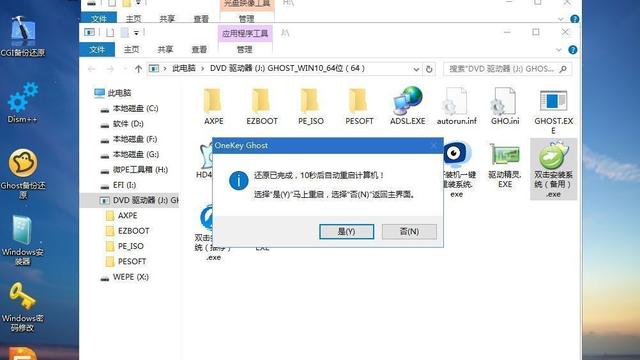
Task: Switch to the 共享 ribbon tab in front window
Action: tap(165, 49)
